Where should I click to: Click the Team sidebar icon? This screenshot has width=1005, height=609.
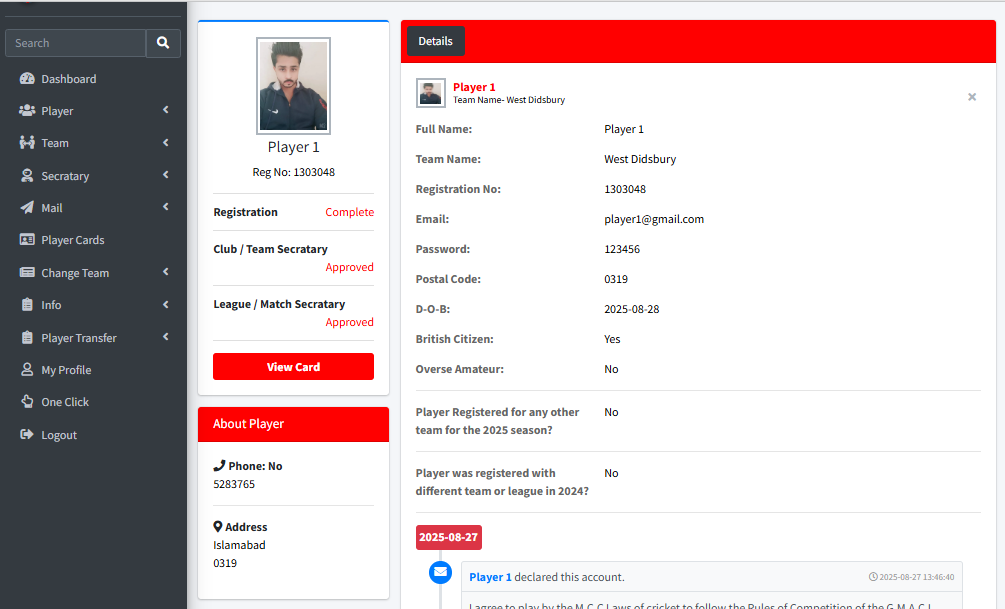[26, 142]
